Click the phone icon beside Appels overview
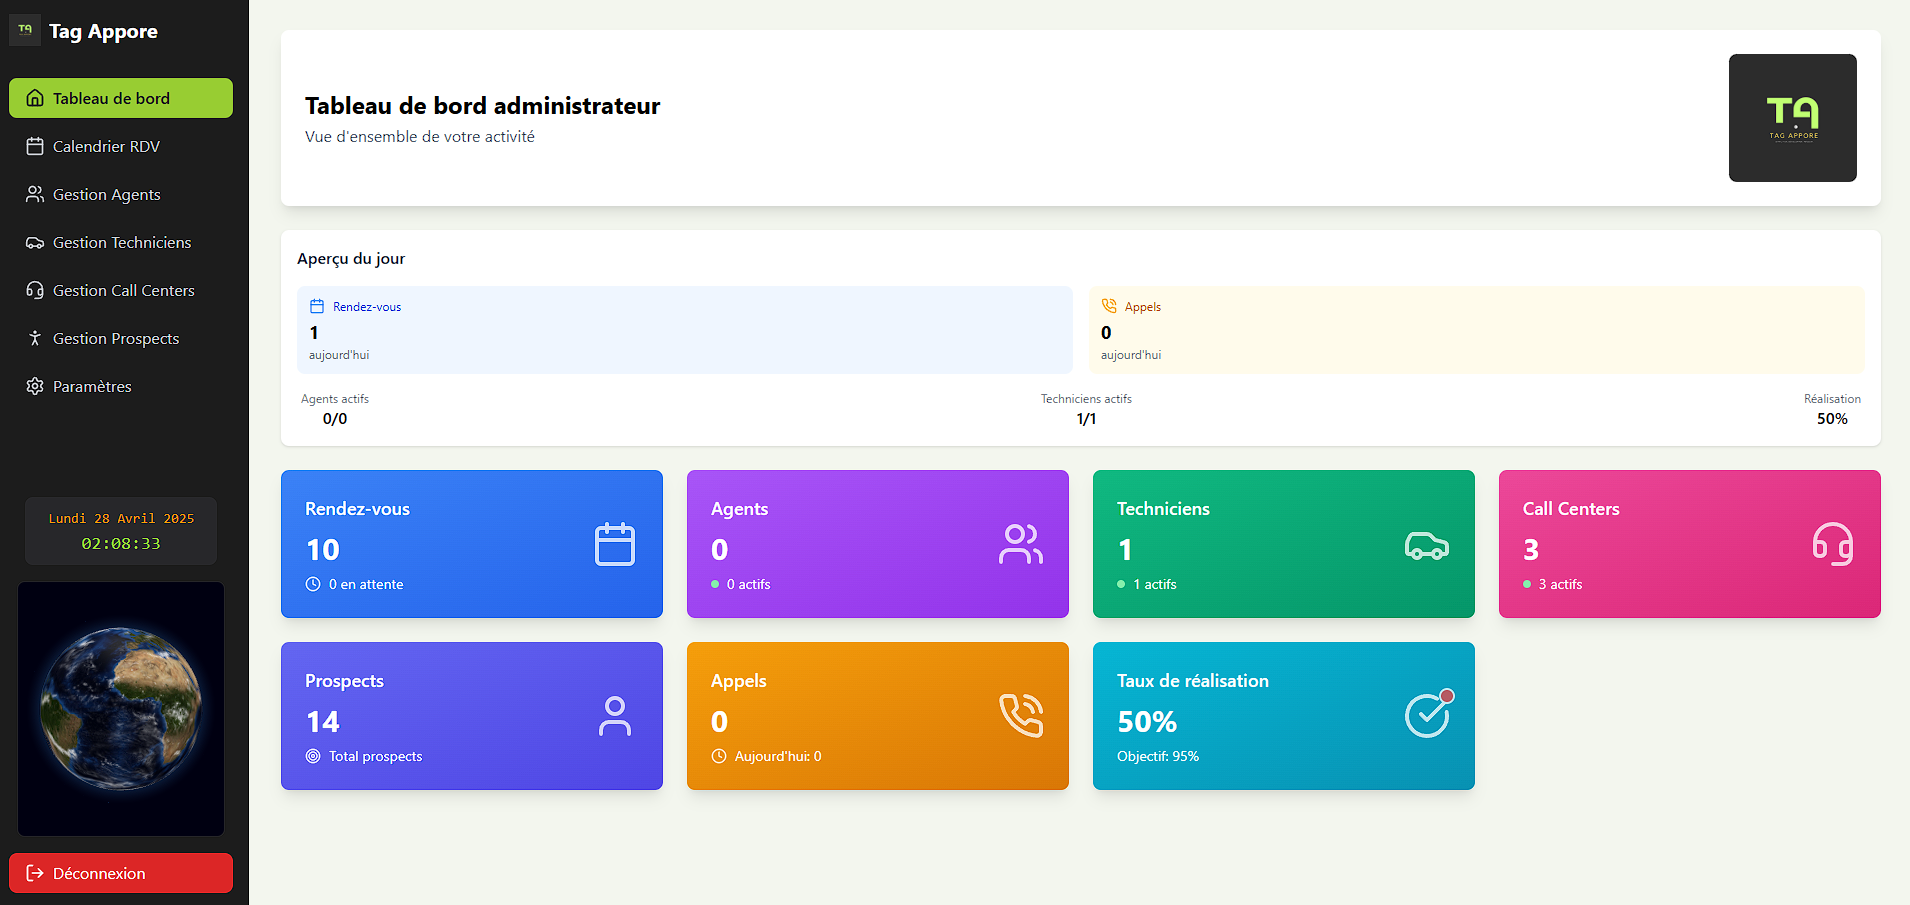Image resolution: width=1910 pixels, height=905 pixels. pos(1109,306)
